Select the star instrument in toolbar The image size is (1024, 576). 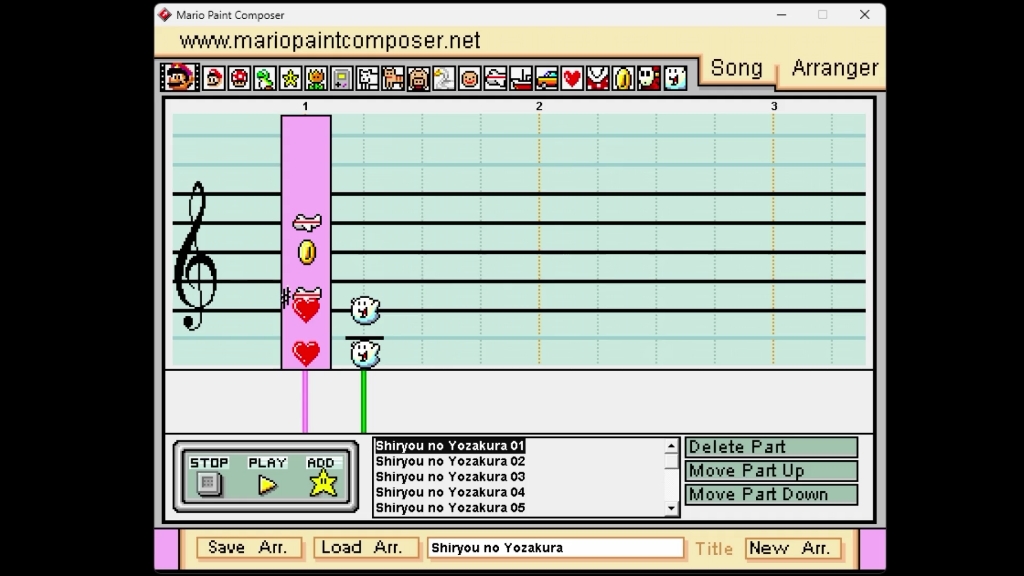coord(290,78)
